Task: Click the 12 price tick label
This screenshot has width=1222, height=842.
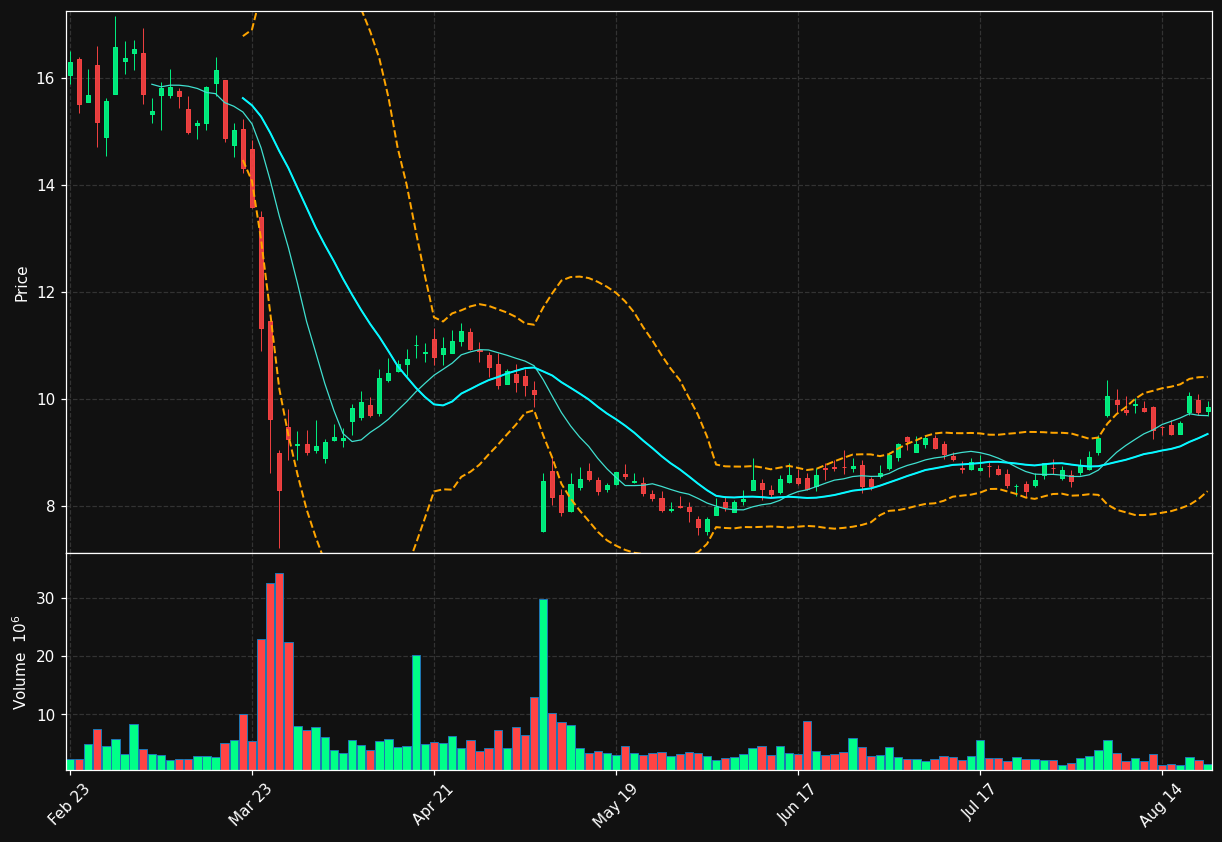Action: click(46, 292)
